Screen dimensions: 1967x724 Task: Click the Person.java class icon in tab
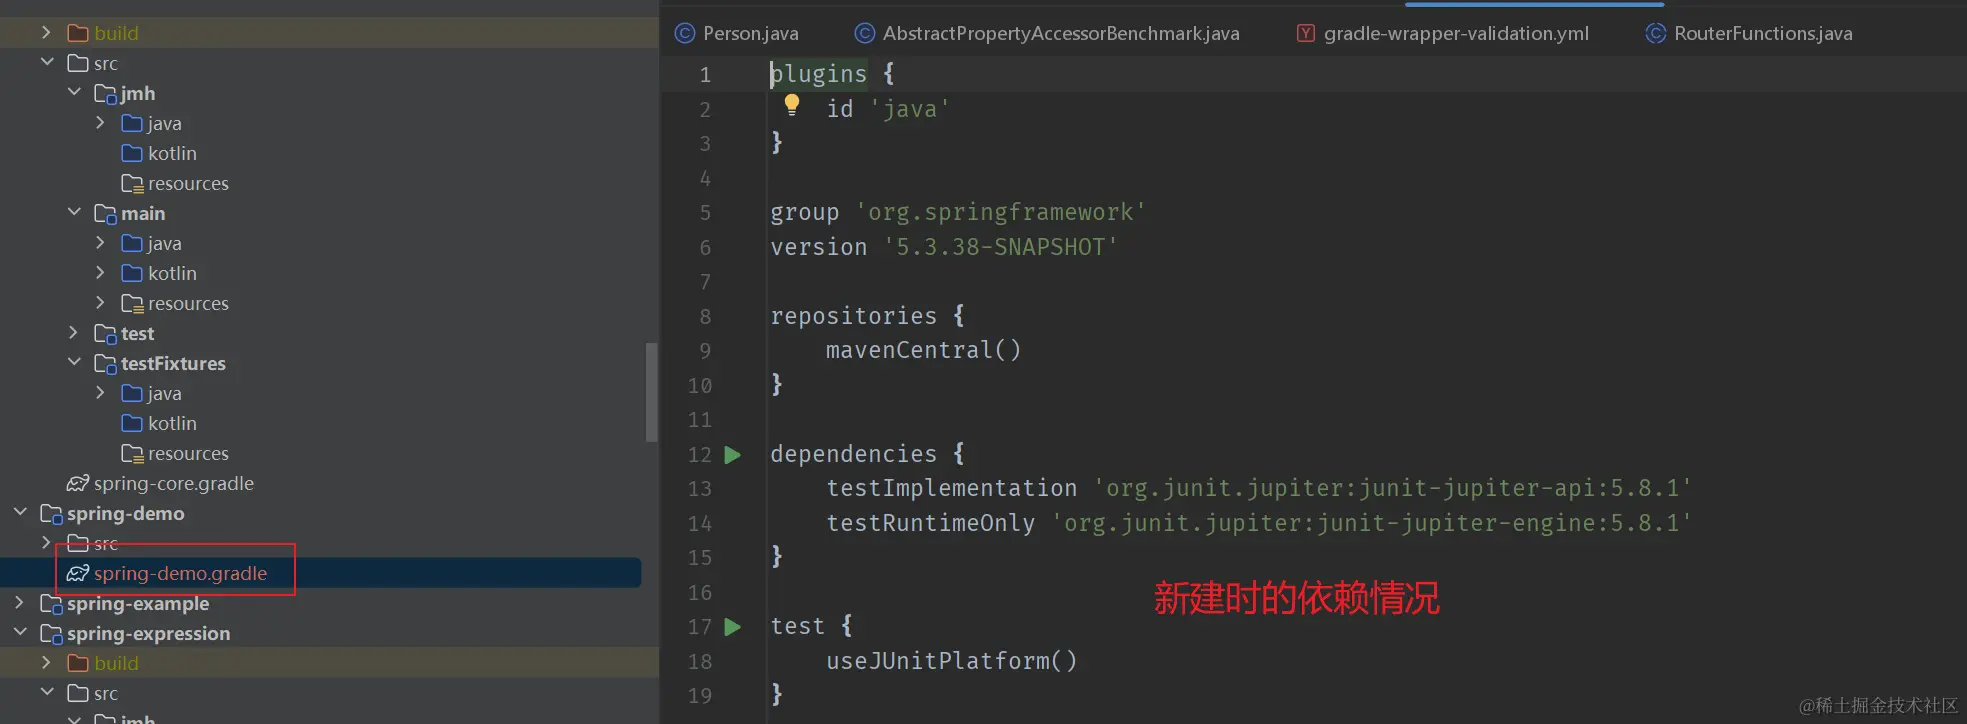click(685, 33)
